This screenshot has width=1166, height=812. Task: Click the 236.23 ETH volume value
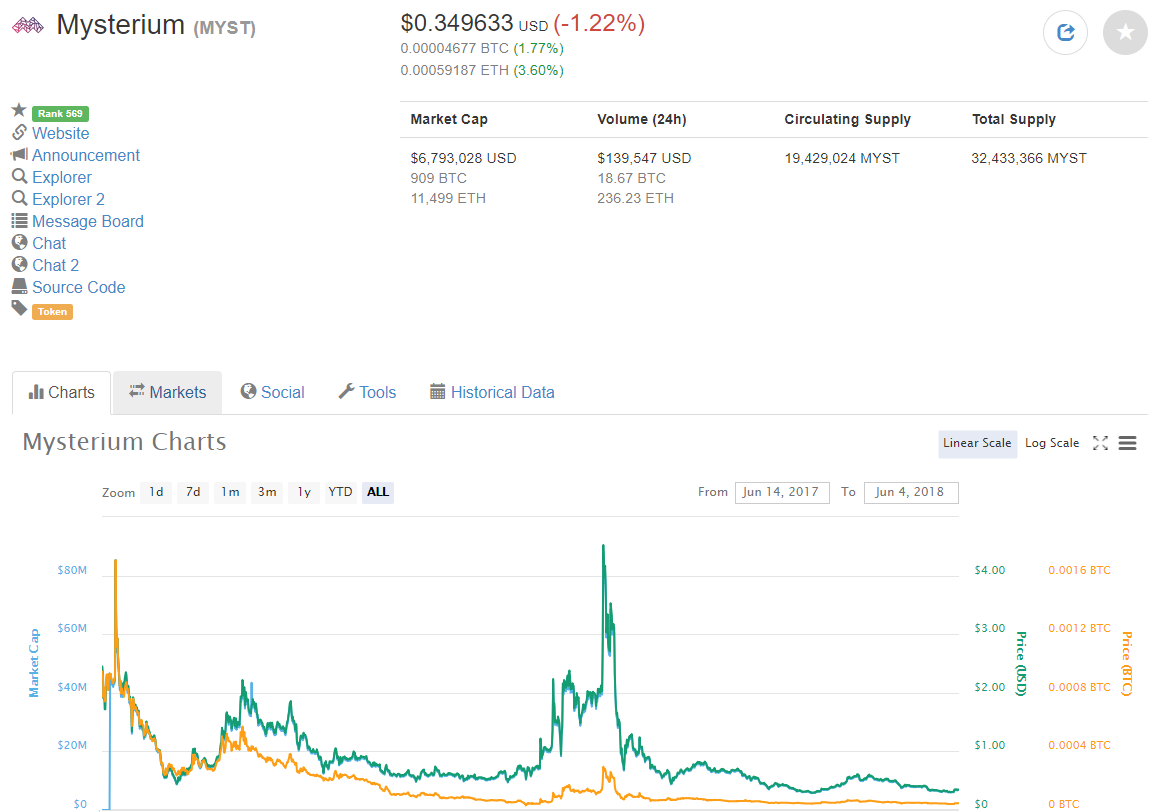pyautogui.click(x=635, y=199)
